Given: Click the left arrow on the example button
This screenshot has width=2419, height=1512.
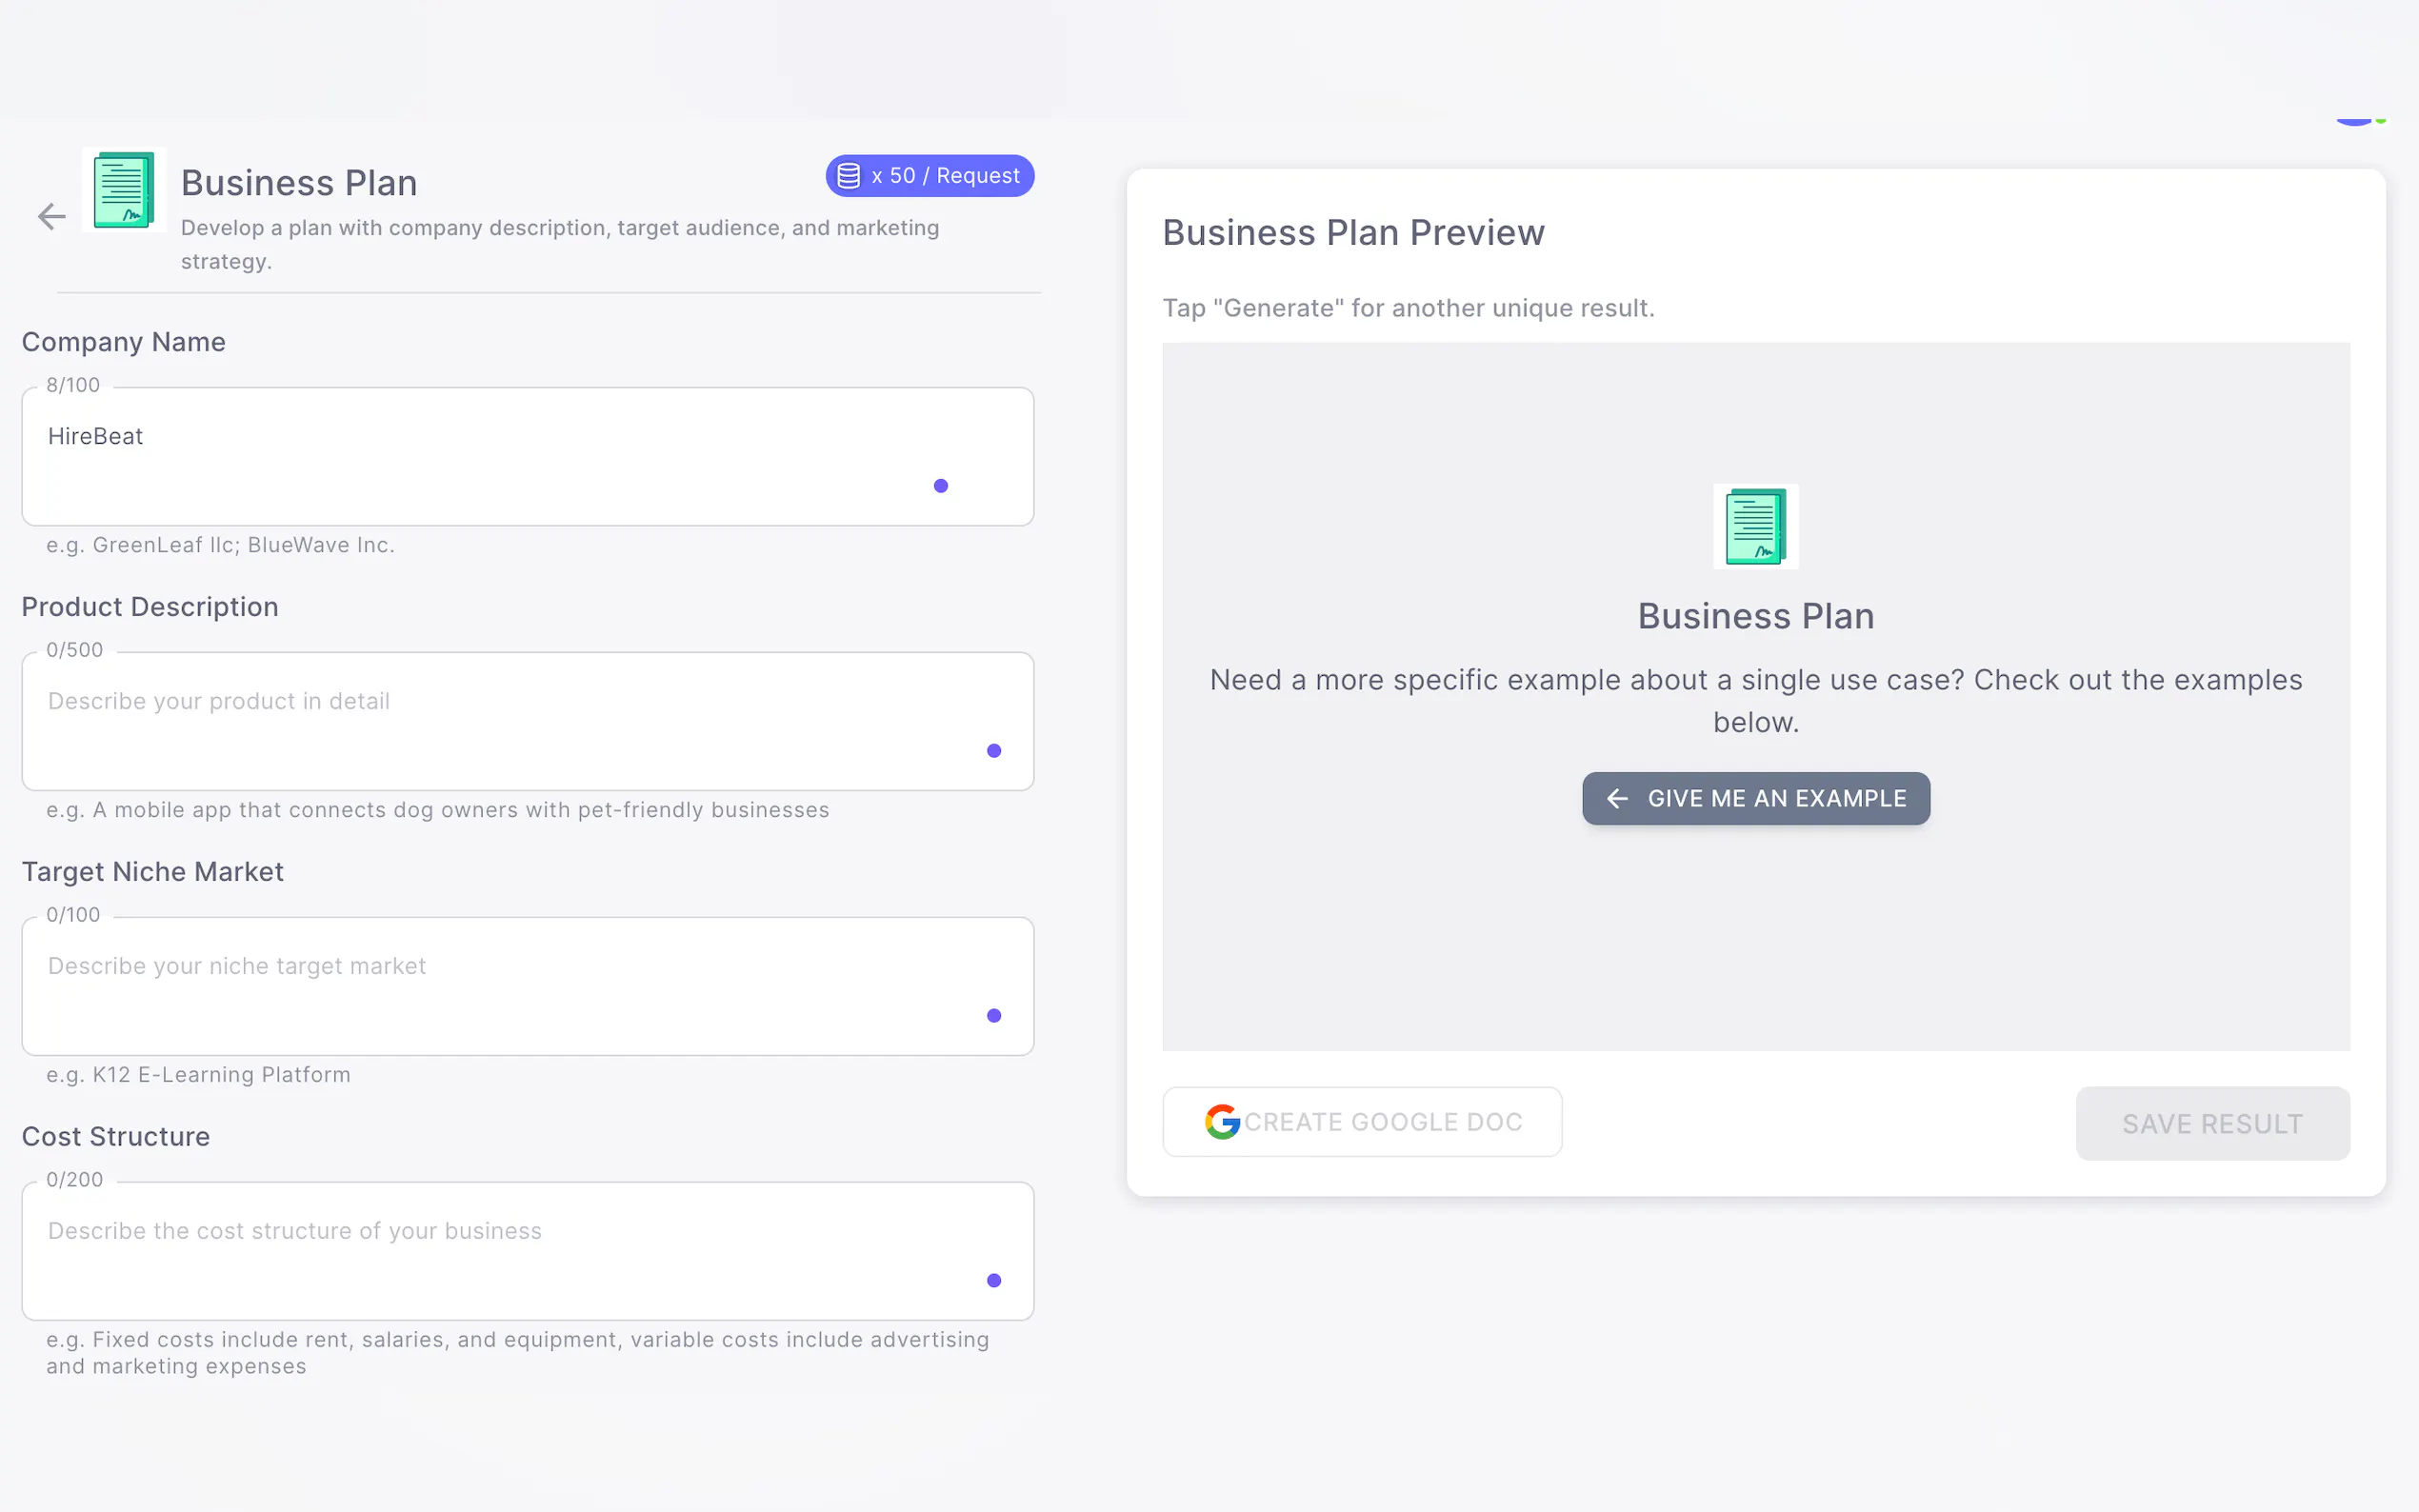Looking at the screenshot, I should point(1617,798).
